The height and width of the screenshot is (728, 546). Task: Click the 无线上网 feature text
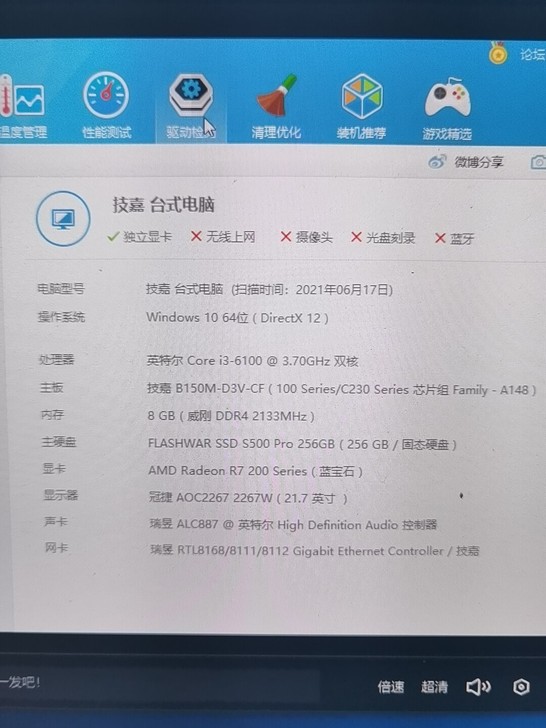230,237
